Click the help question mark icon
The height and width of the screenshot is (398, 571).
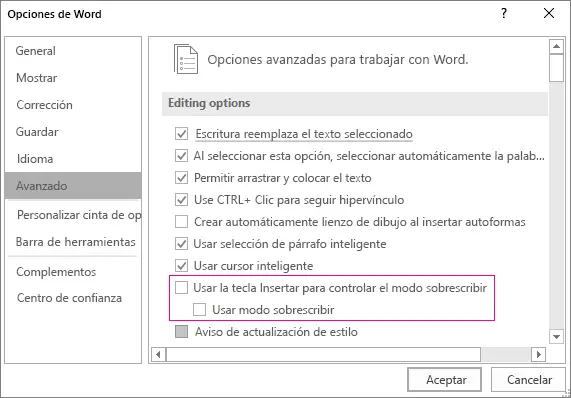pos(504,13)
